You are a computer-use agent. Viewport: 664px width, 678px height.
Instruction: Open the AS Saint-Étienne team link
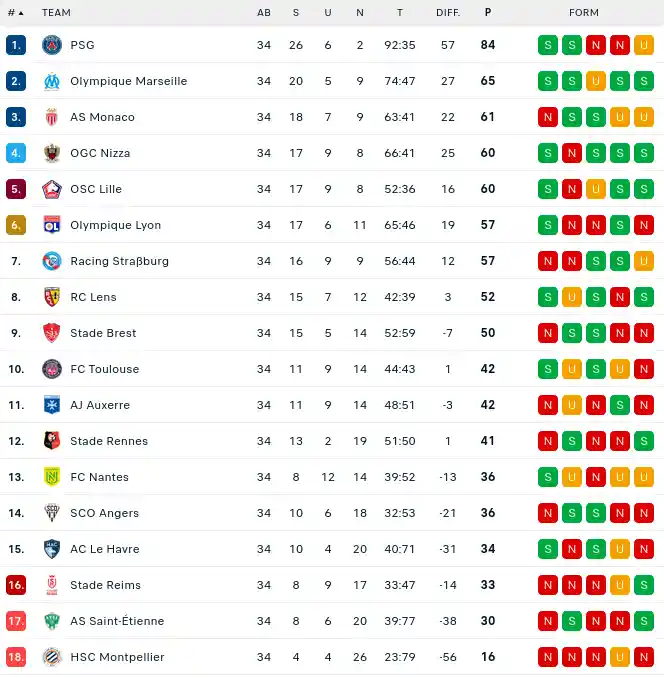[x=117, y=621]
